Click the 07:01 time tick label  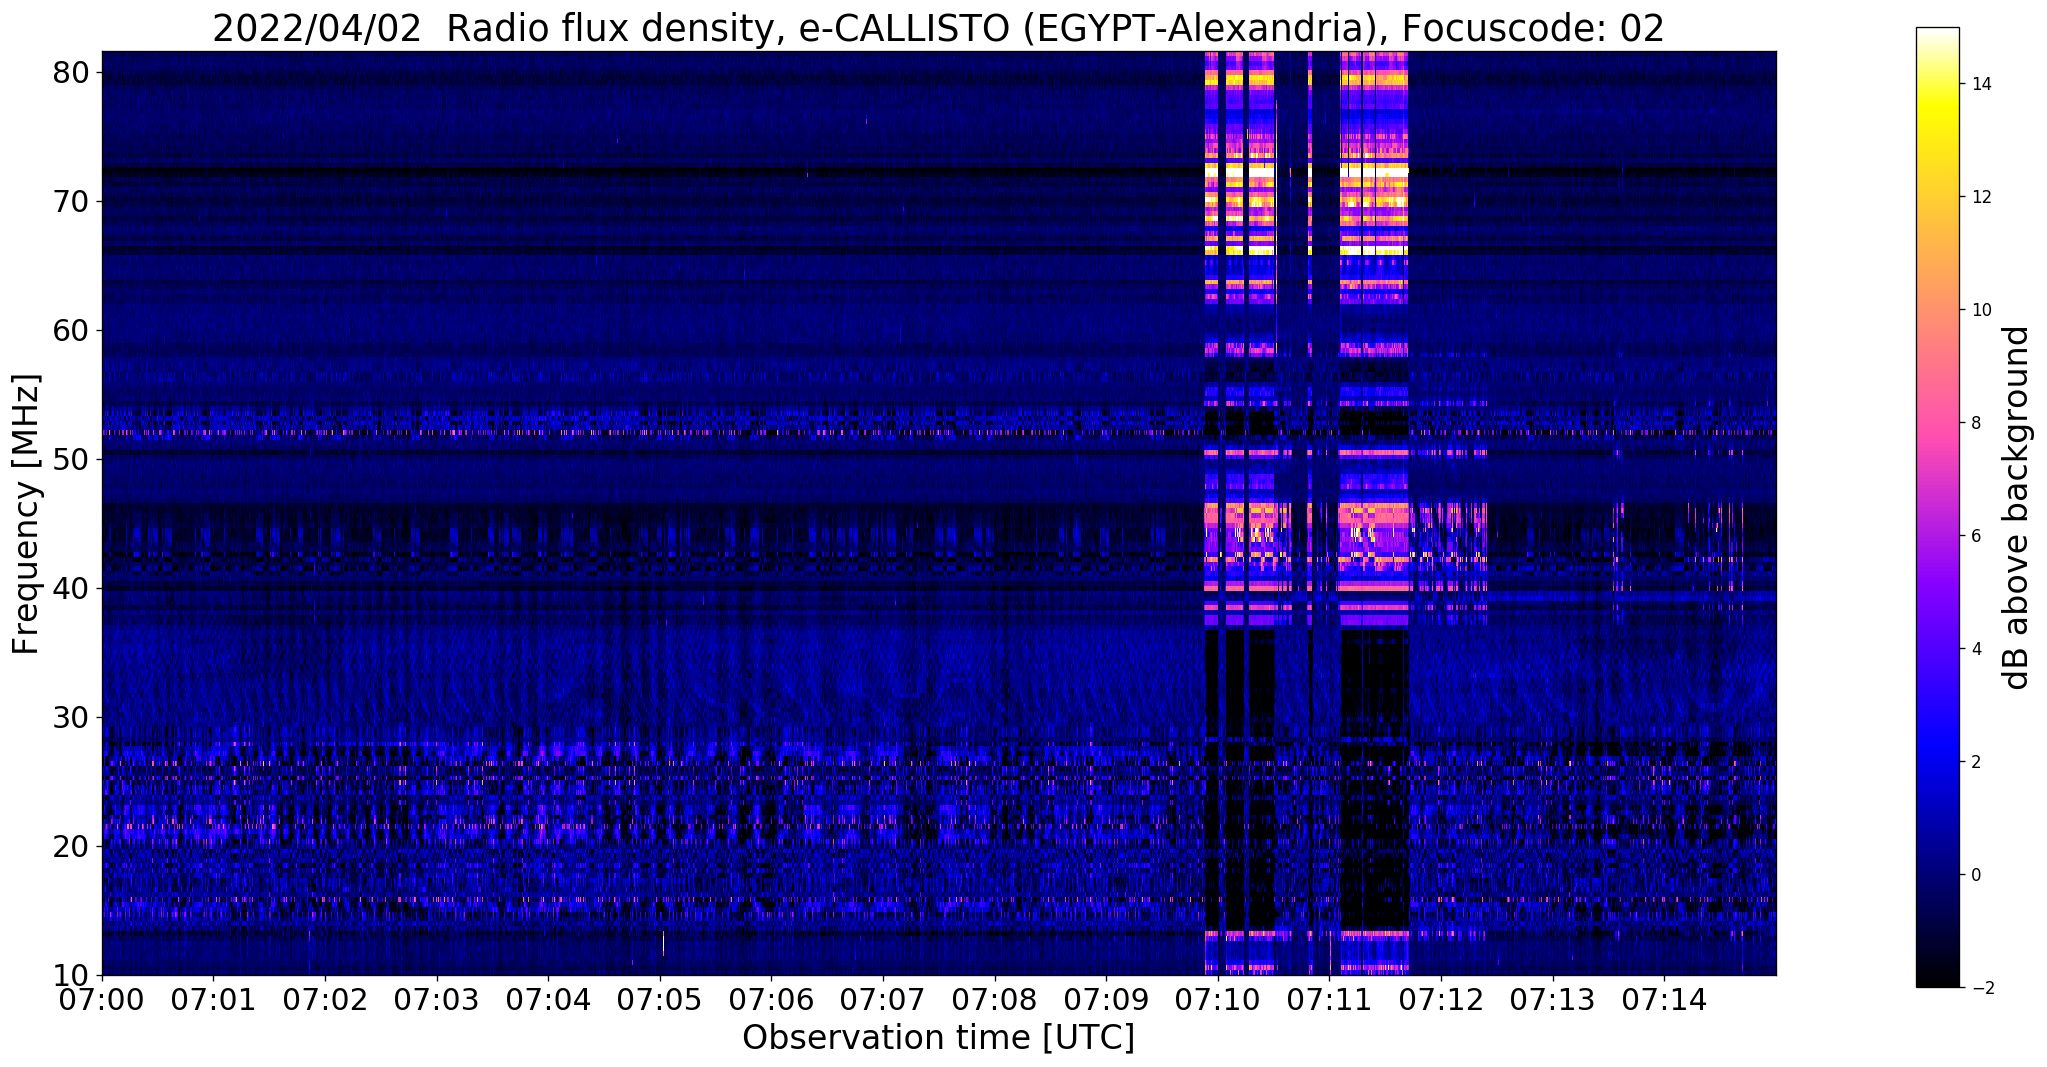213,999
